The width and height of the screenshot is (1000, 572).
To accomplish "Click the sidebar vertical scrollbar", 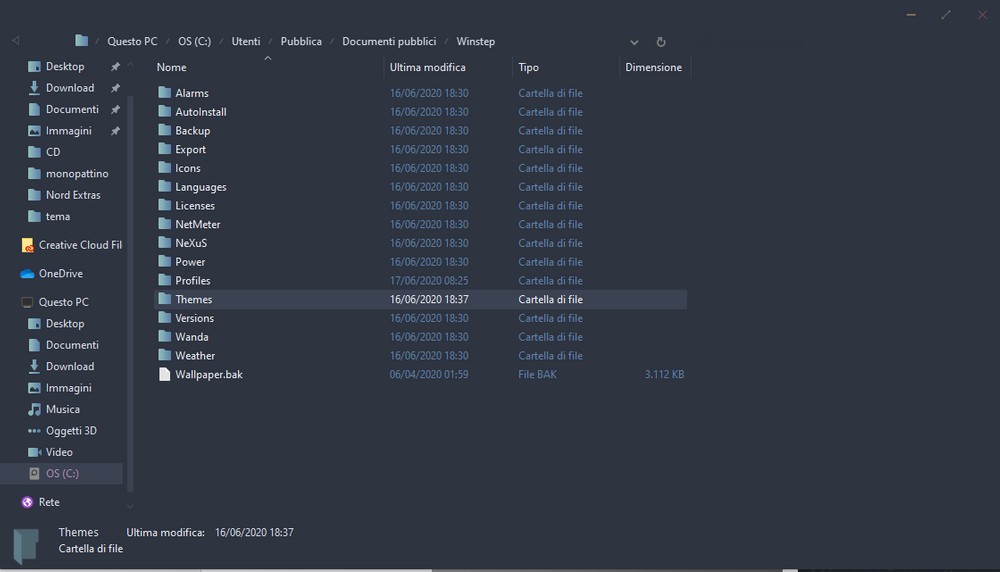I will (x=130, y=280).
